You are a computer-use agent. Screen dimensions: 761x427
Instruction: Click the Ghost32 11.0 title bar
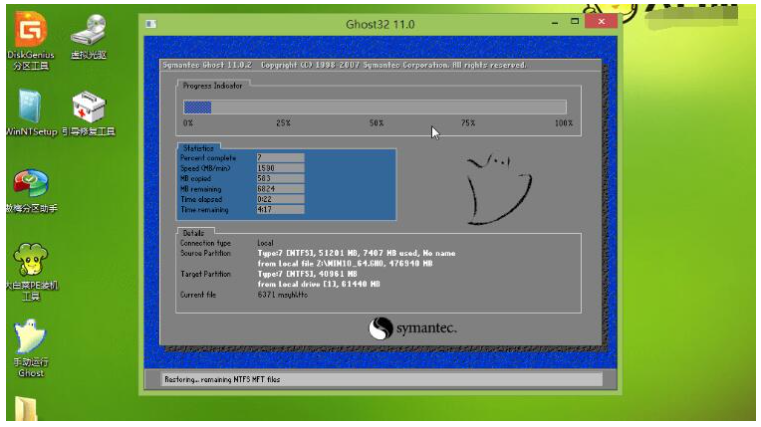coord(380,22)
